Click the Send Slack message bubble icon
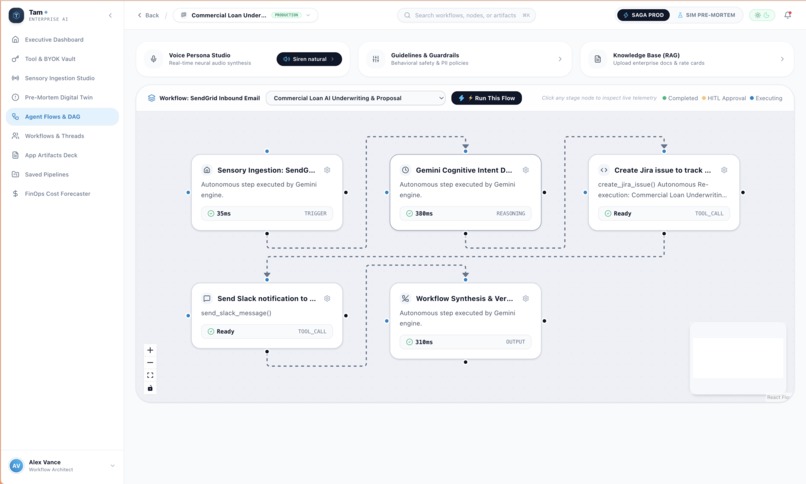The image size is (806, 484). click(x=207, y=299)
